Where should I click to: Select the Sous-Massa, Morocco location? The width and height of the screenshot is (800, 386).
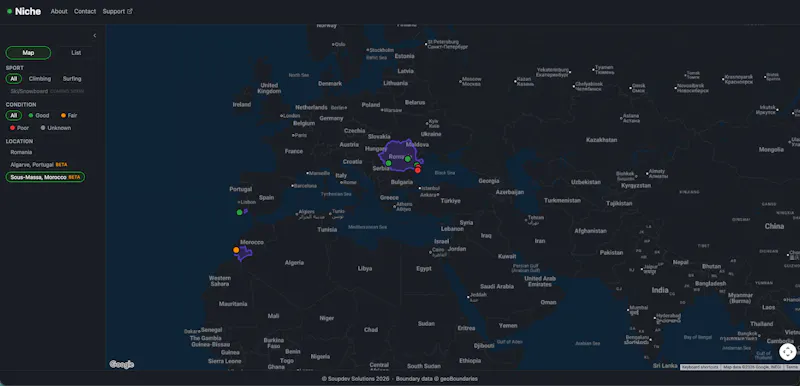(45, 177)
